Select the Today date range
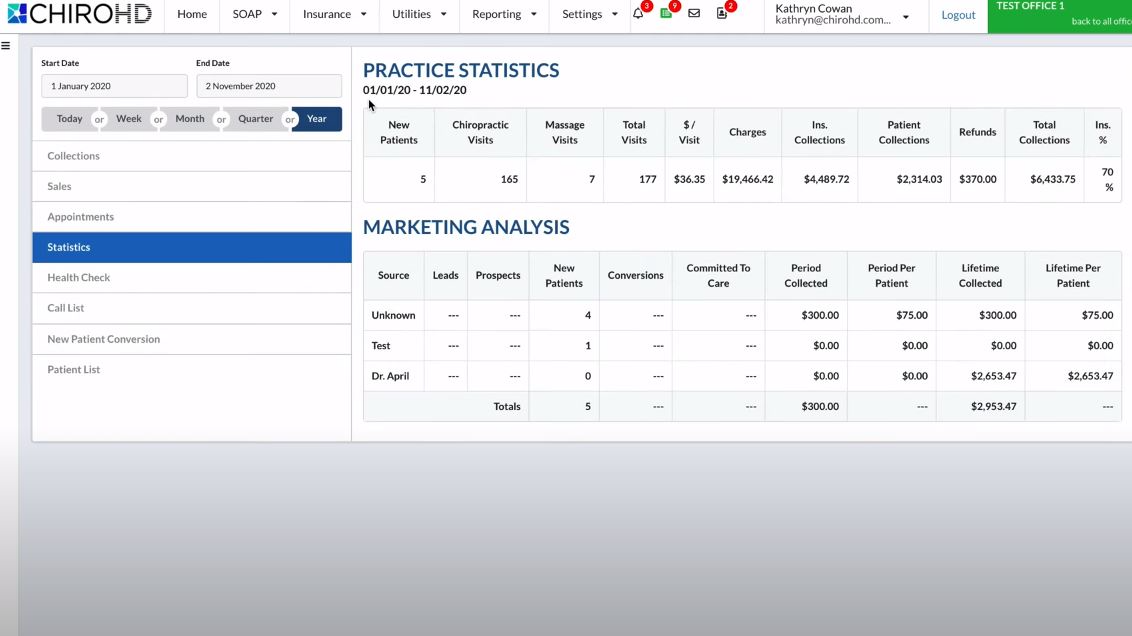The image size is (1132, 636). point(69,119)
